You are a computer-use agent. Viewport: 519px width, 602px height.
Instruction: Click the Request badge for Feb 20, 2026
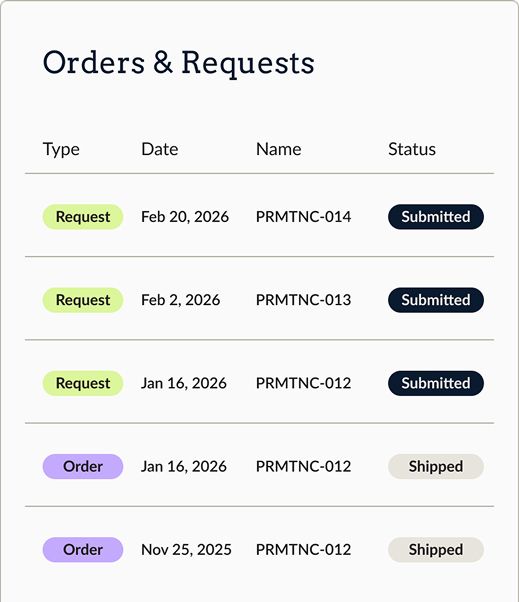pyautogui.click(x=83, y=217)
